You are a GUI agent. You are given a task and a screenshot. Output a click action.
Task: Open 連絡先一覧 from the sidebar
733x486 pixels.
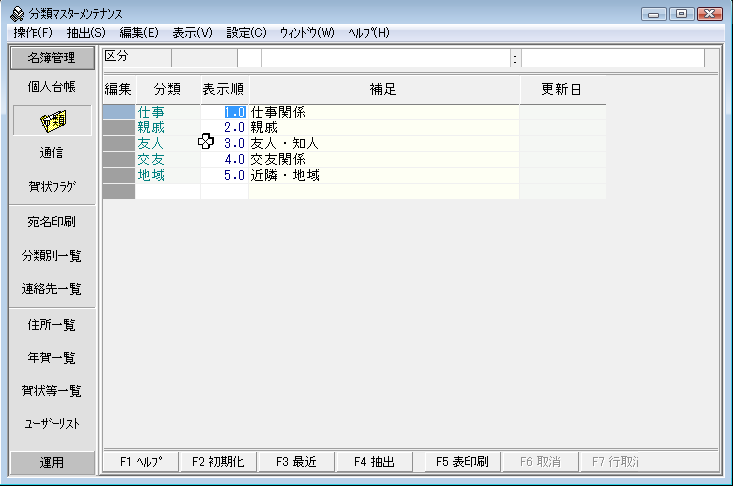[x=52, y=289]
